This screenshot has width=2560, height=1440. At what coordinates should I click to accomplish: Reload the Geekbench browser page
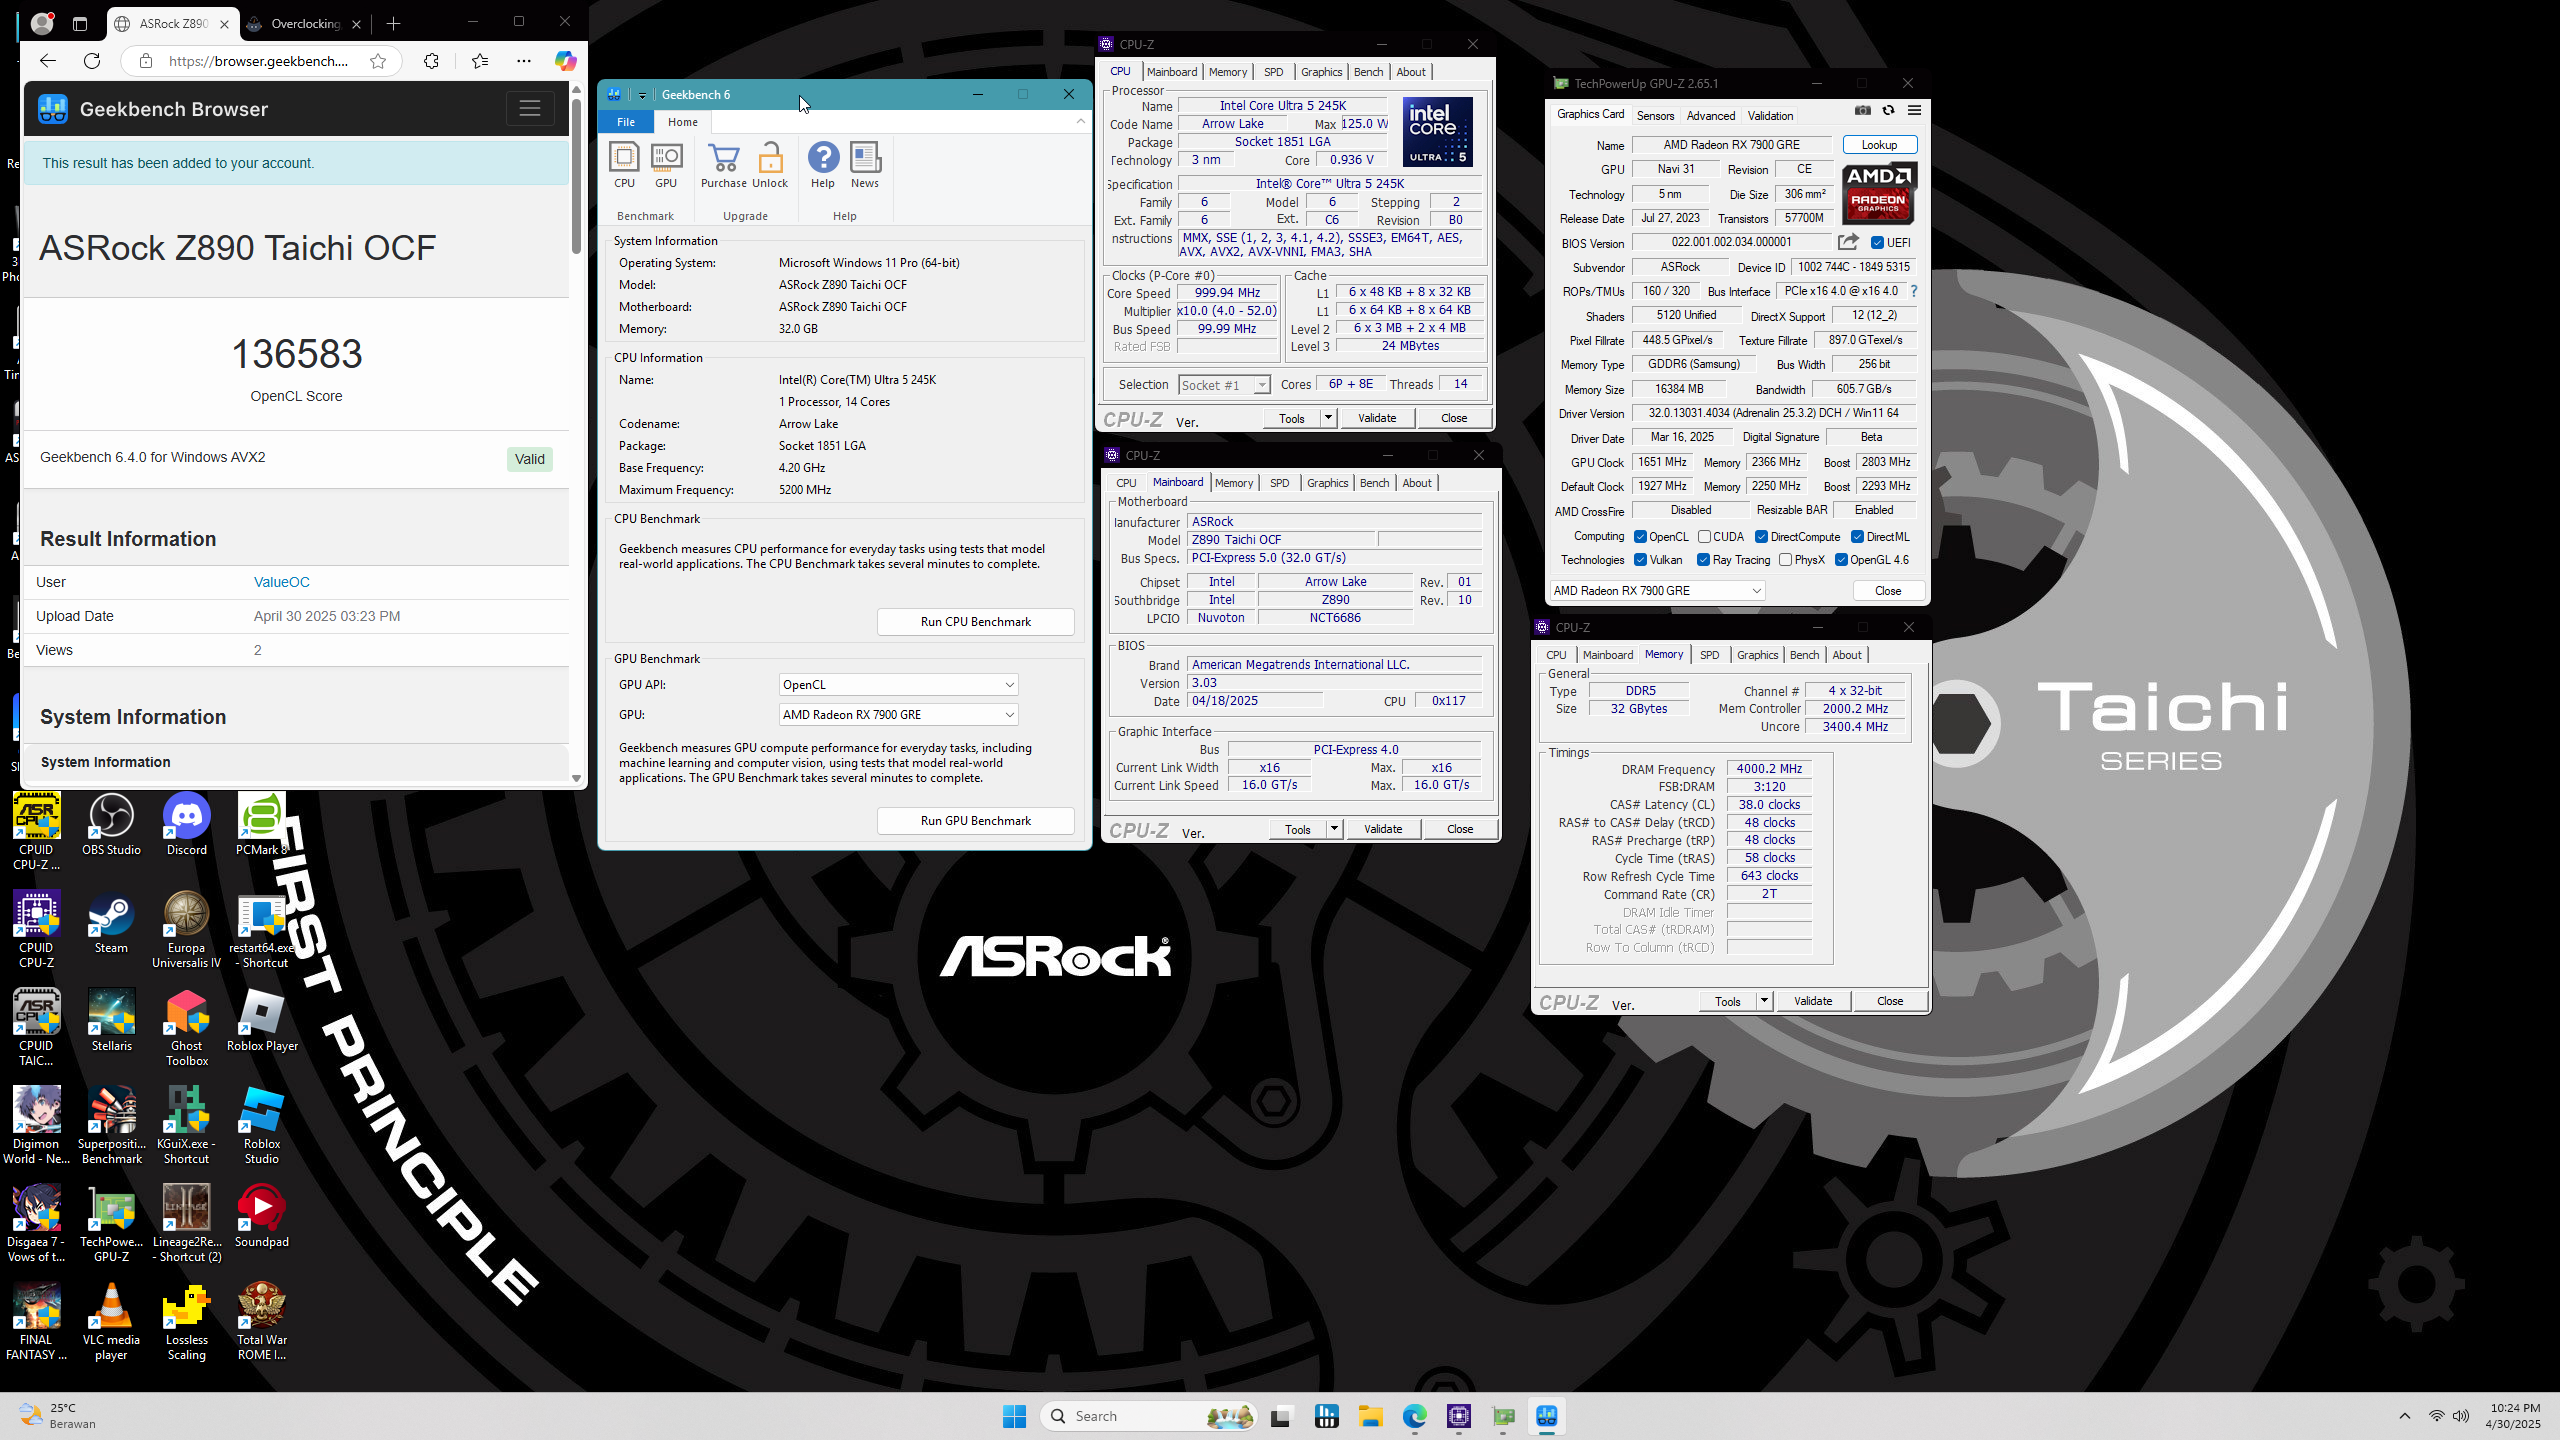92,61
